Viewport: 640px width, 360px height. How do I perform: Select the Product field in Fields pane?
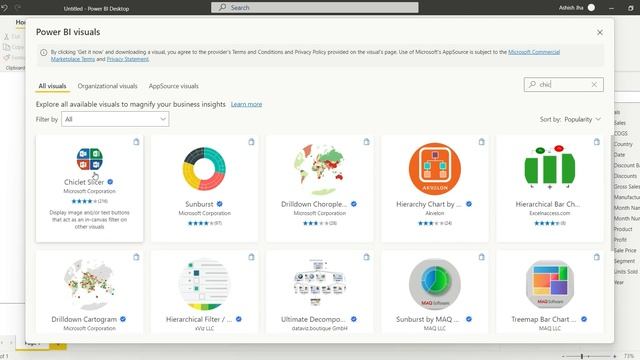[623, 229]
